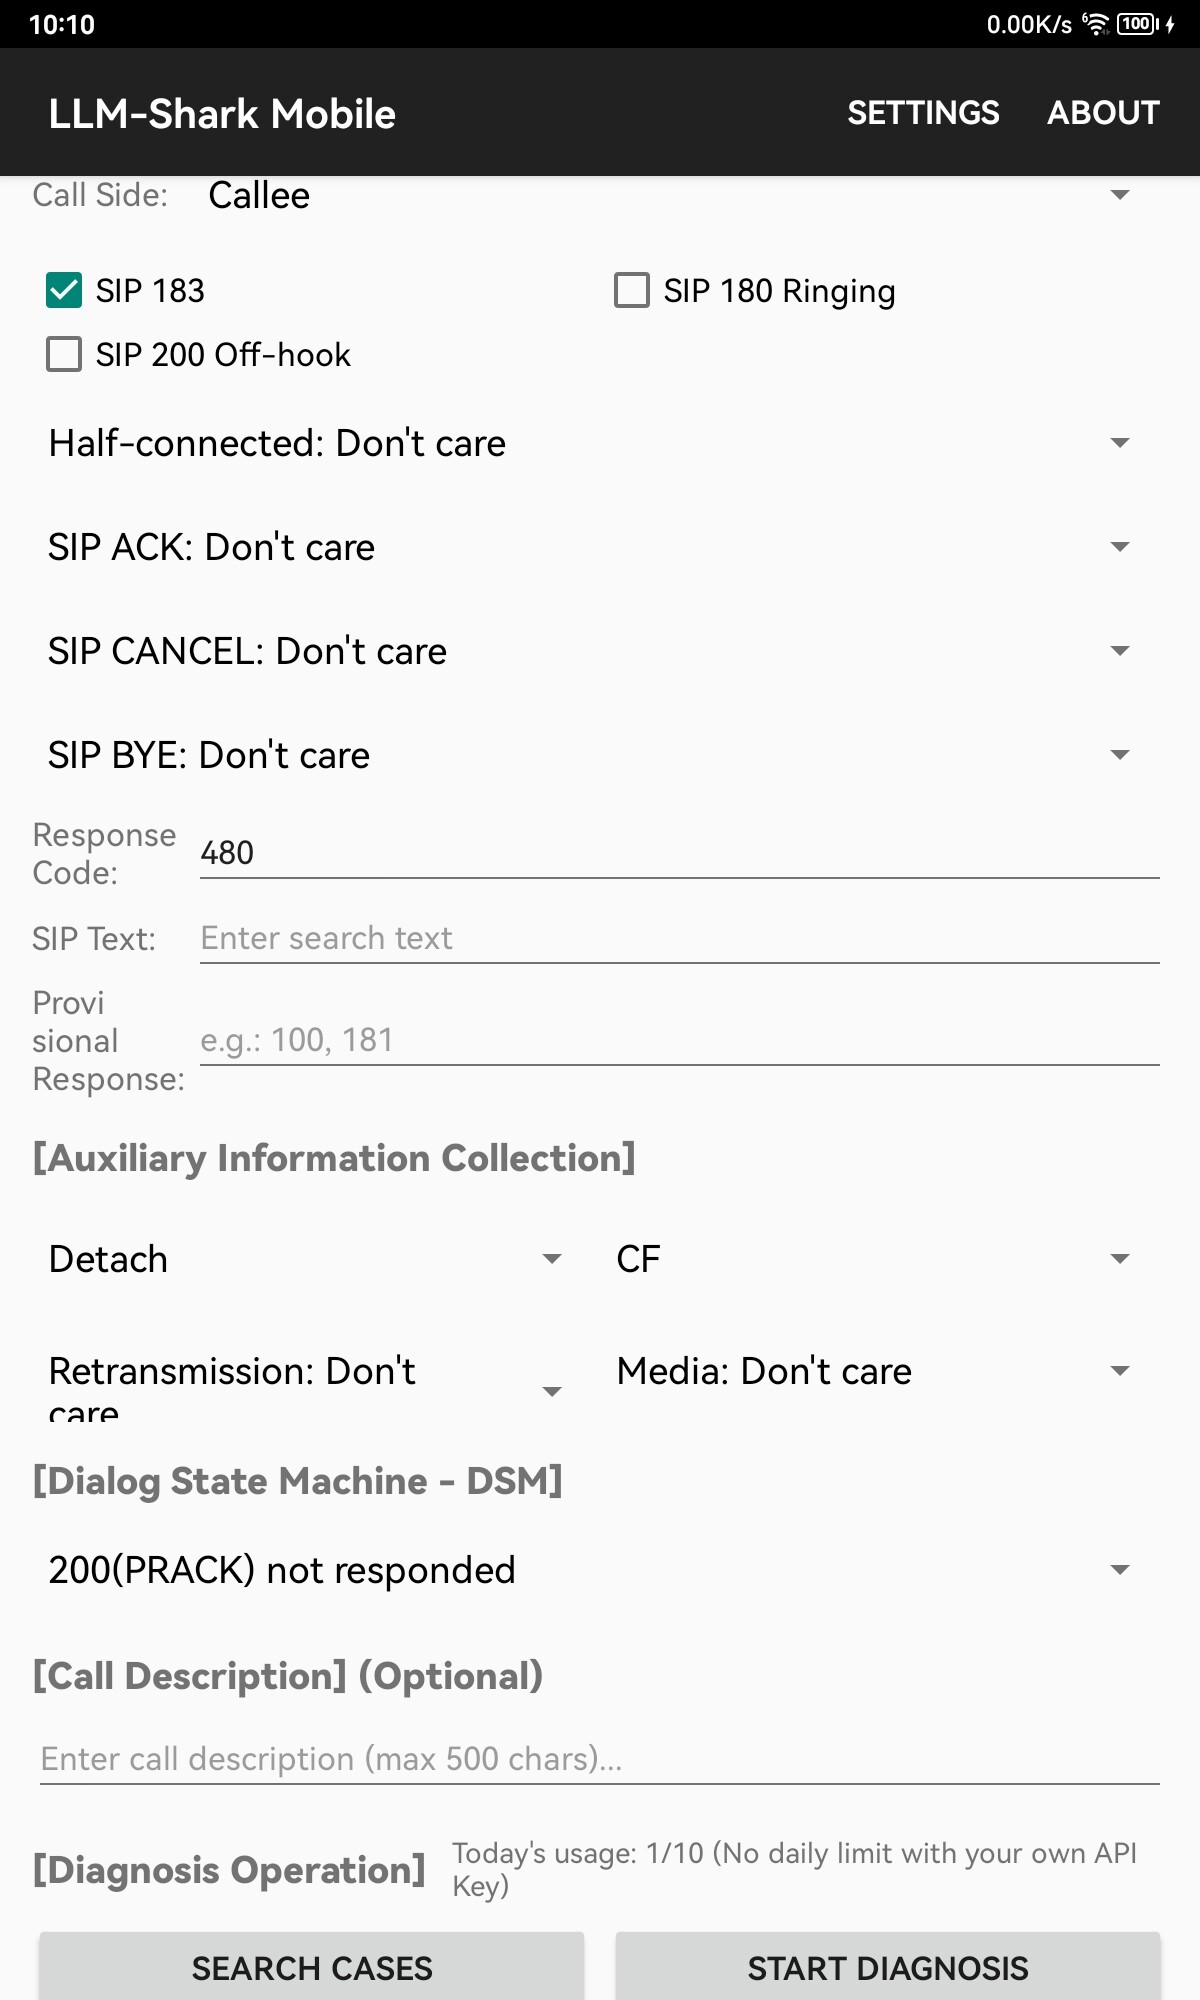Focus the Response Code field
1200x2000 pixels.
[x=678, y=853]
